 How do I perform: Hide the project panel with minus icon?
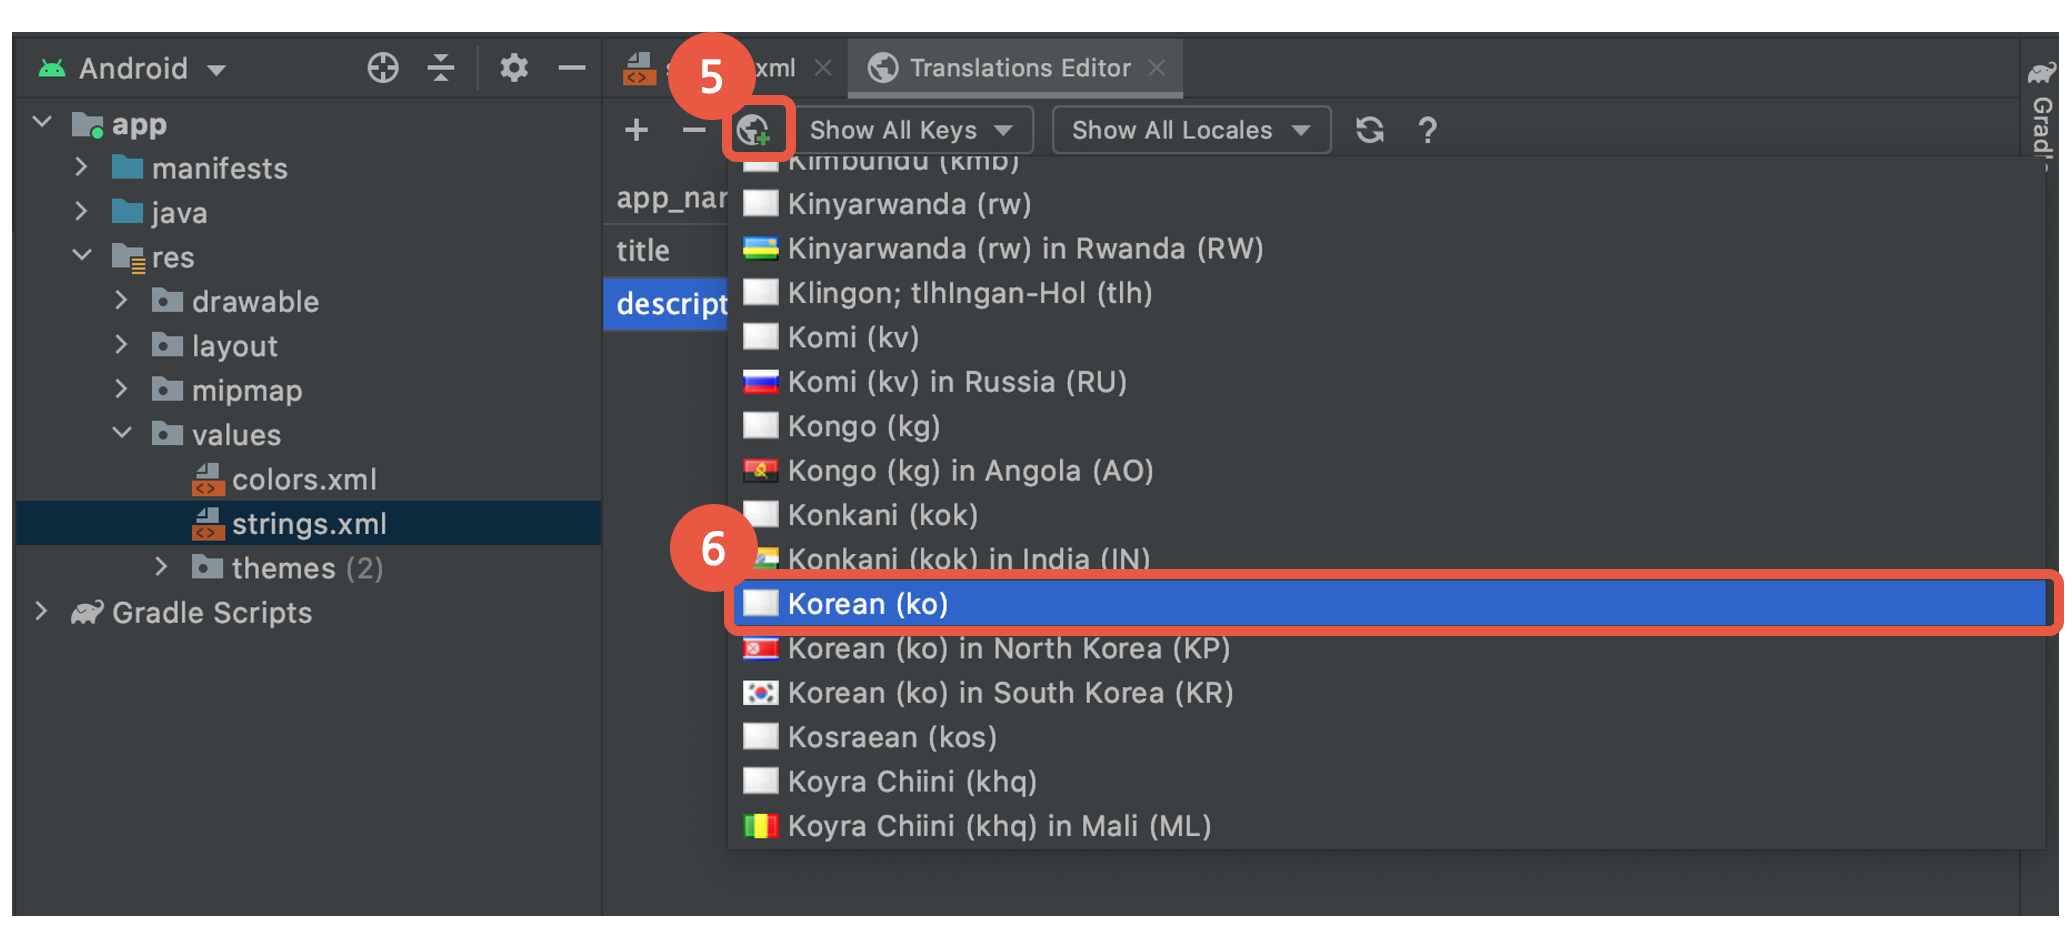click(x=571, y=68)
